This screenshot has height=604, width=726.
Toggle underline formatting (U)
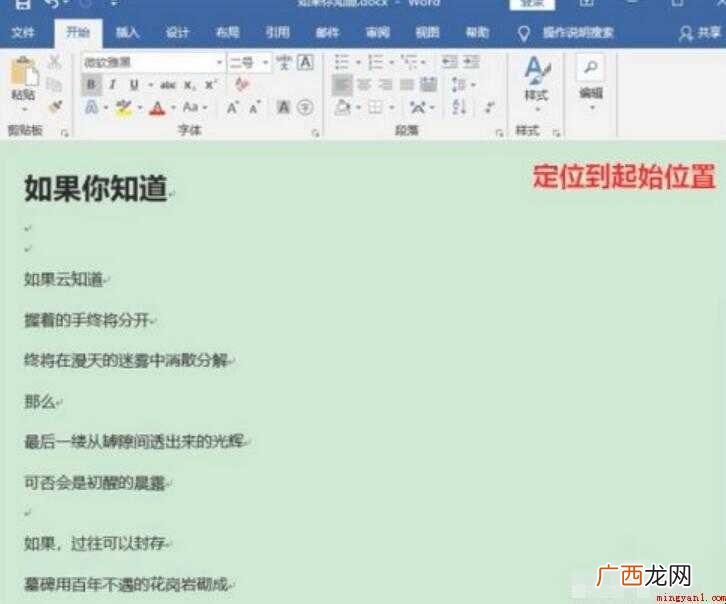134,85
